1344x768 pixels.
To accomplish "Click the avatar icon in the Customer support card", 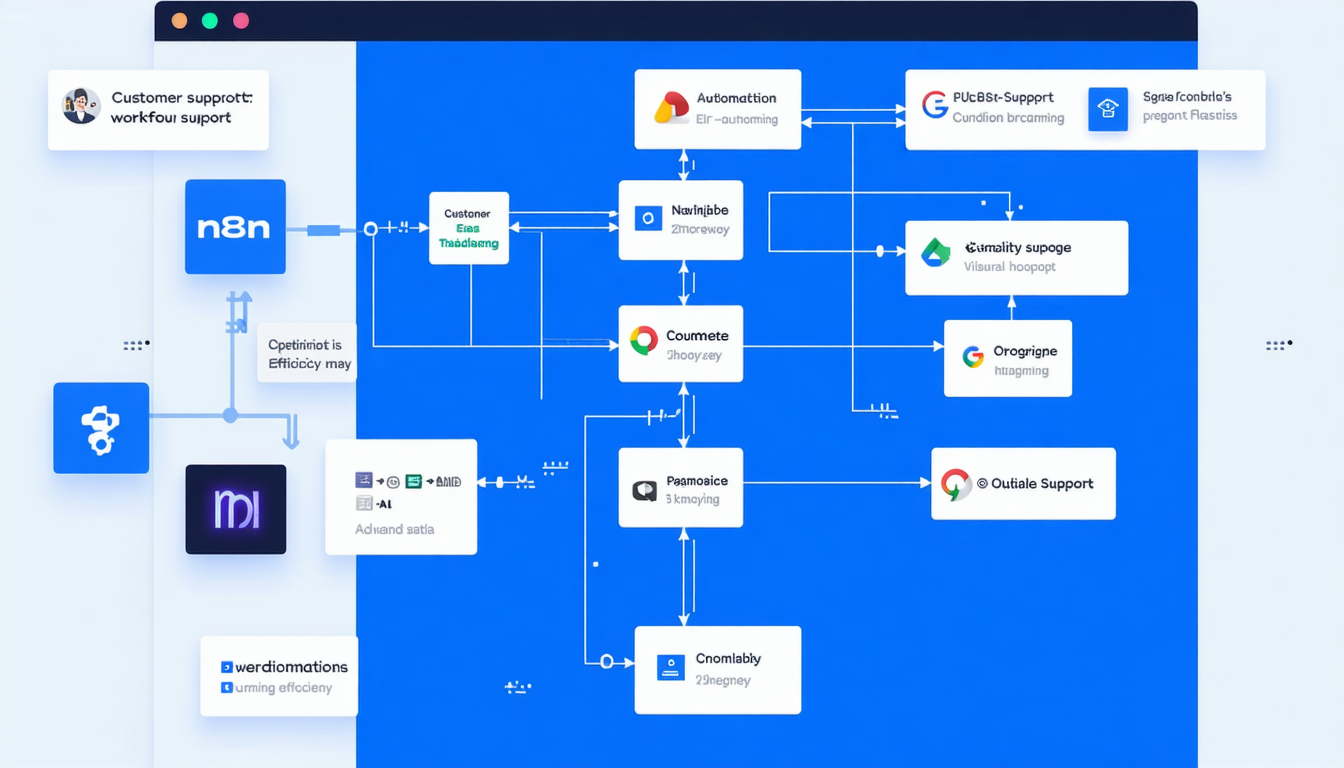I will tap(81, 106).
